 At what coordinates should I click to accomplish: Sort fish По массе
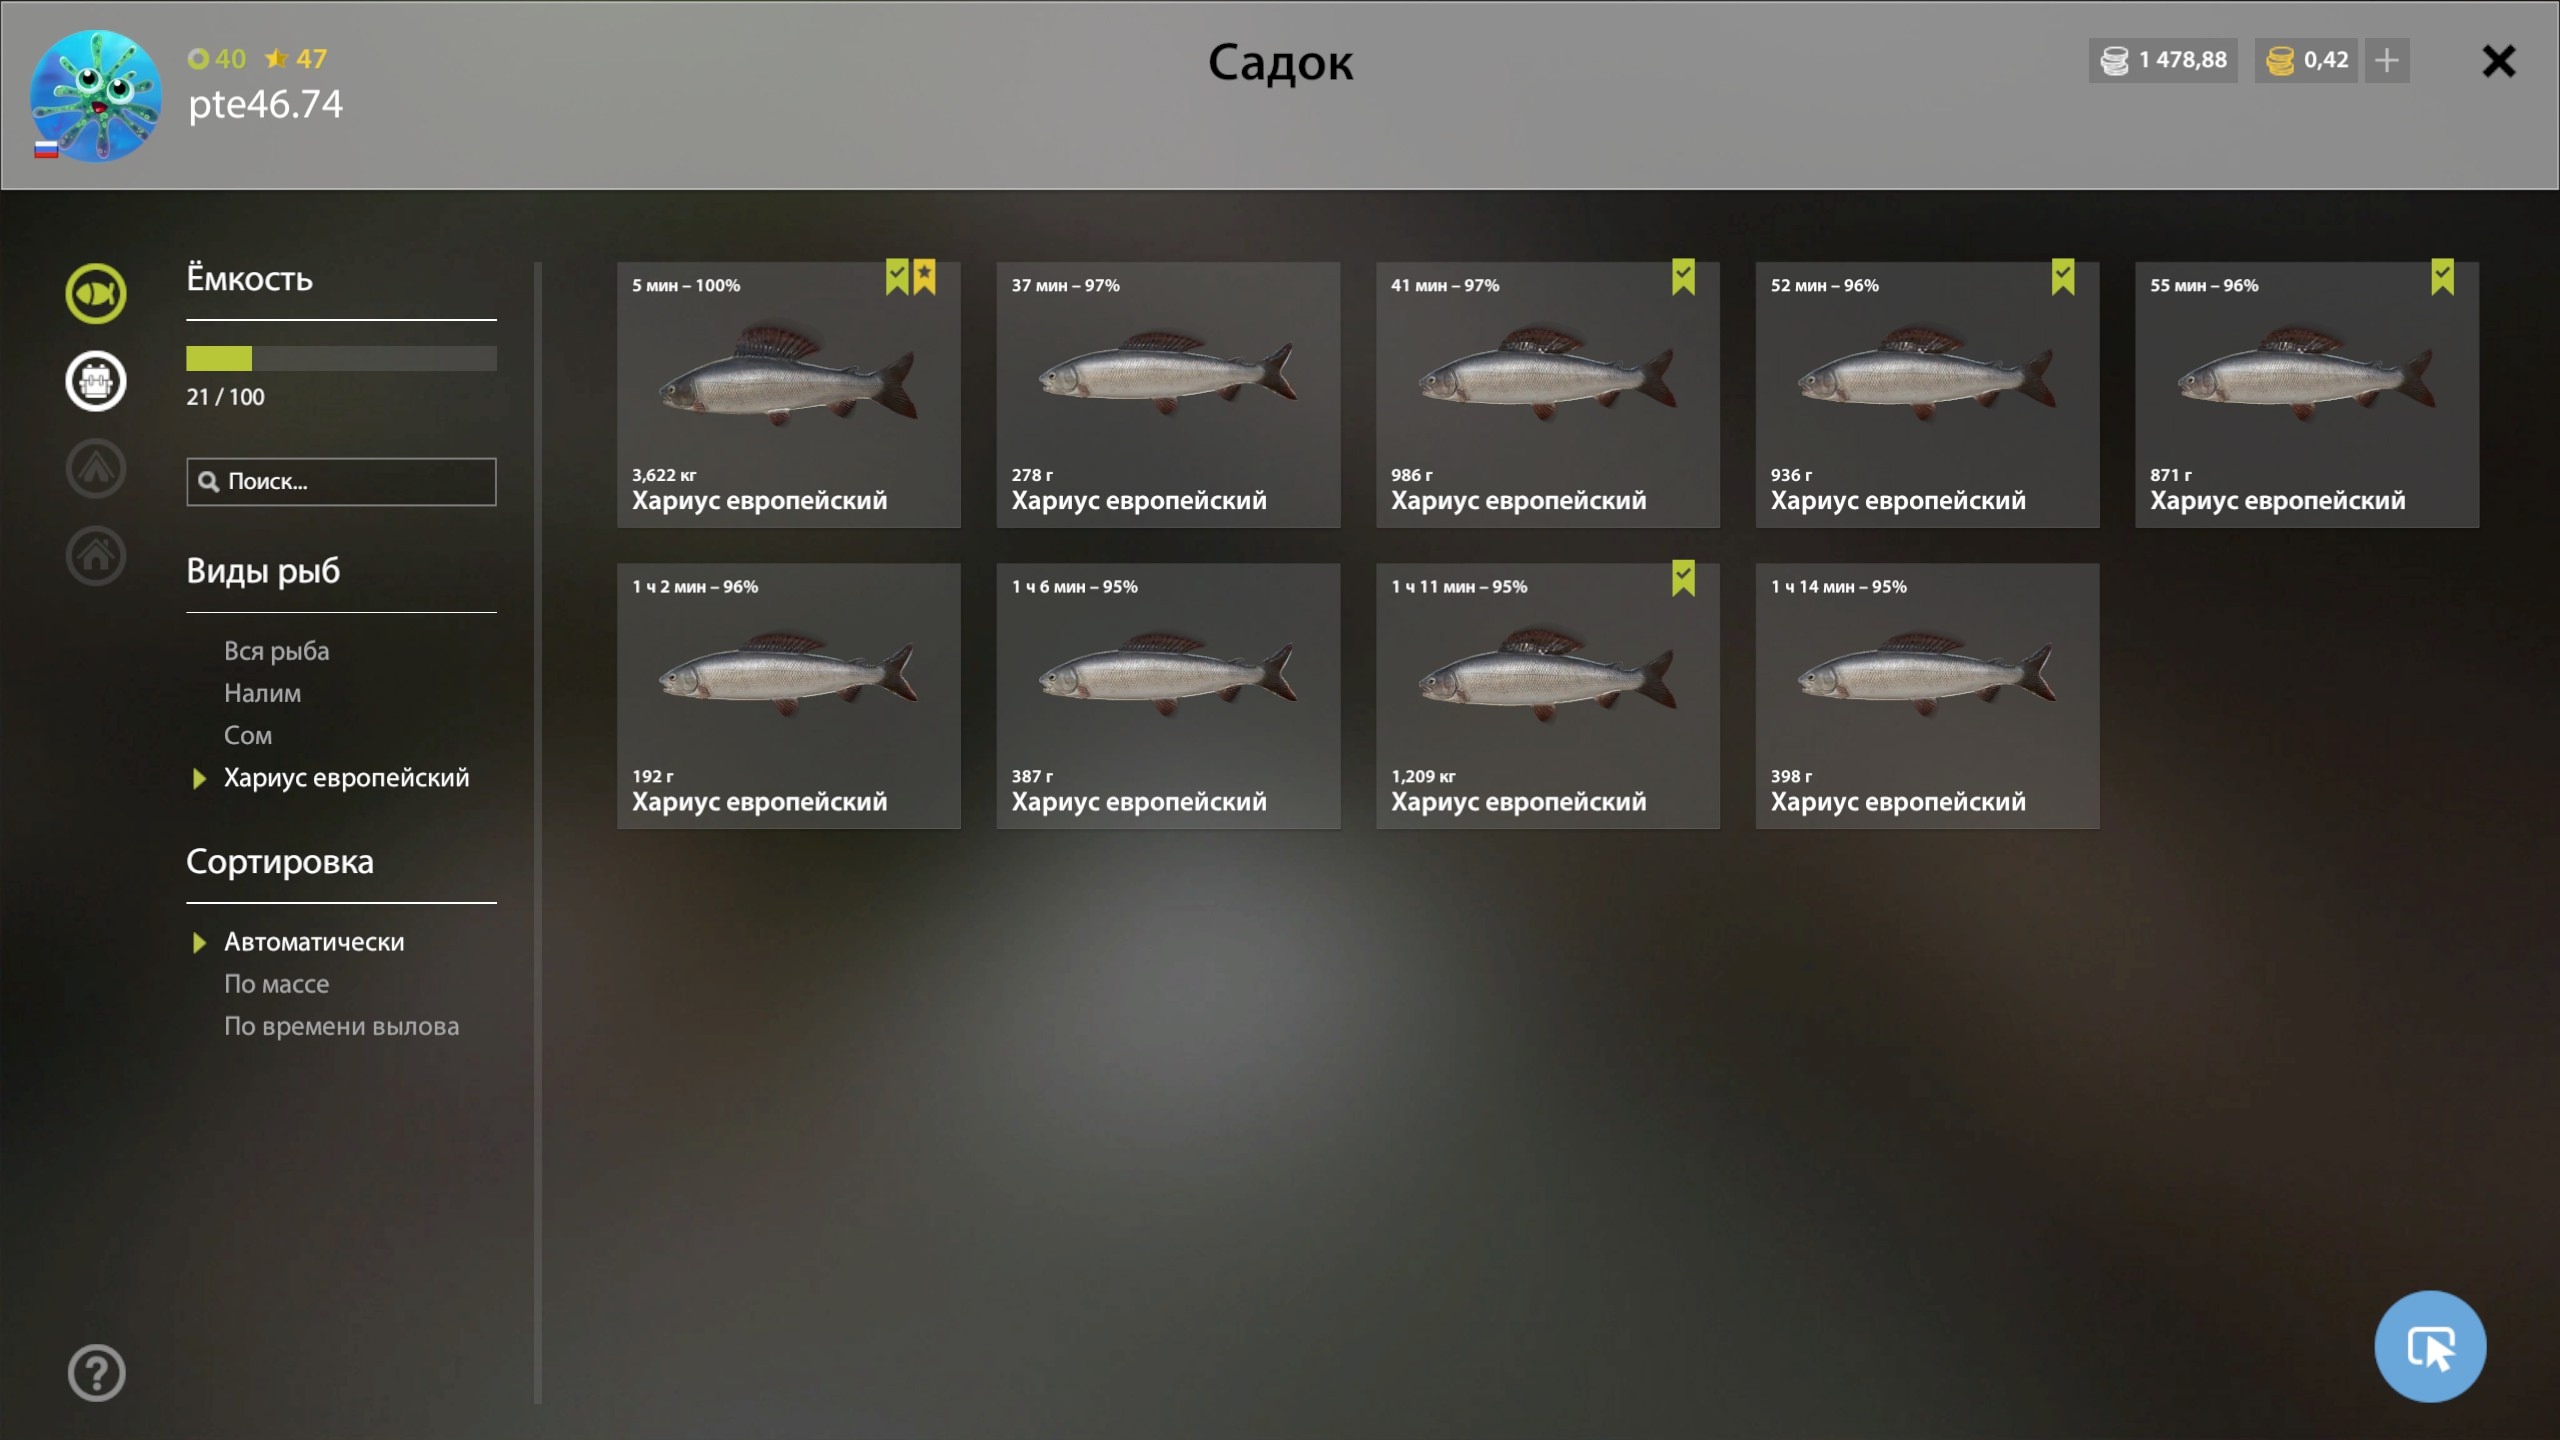coord(276,984)
